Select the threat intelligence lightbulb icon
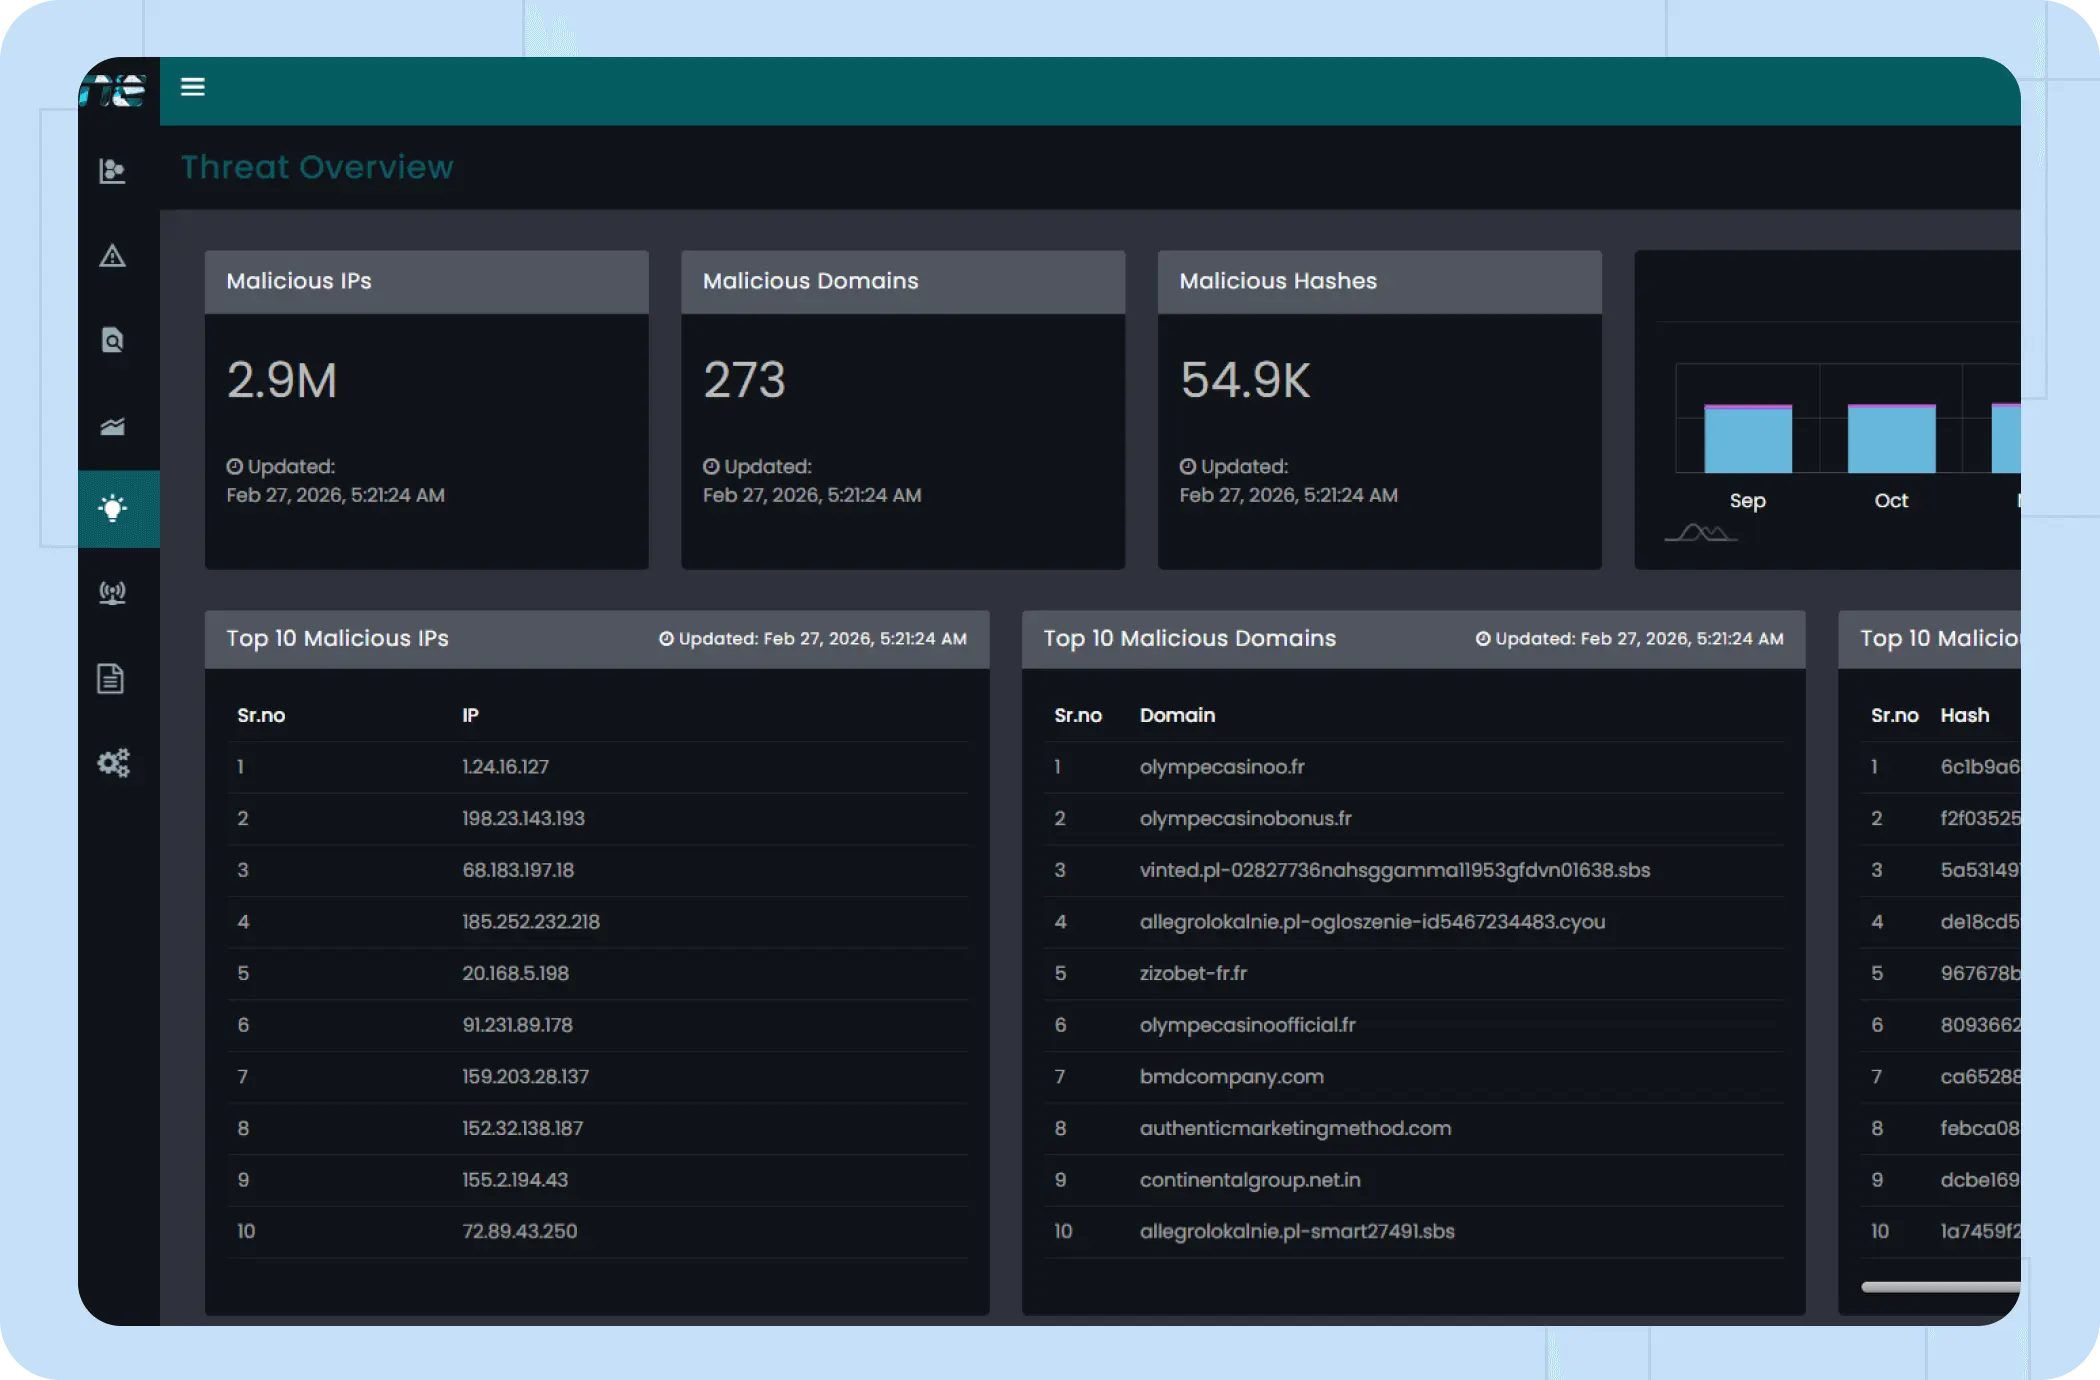The width and height of the screenshot is (2100, 1380). tap(113, 509)
